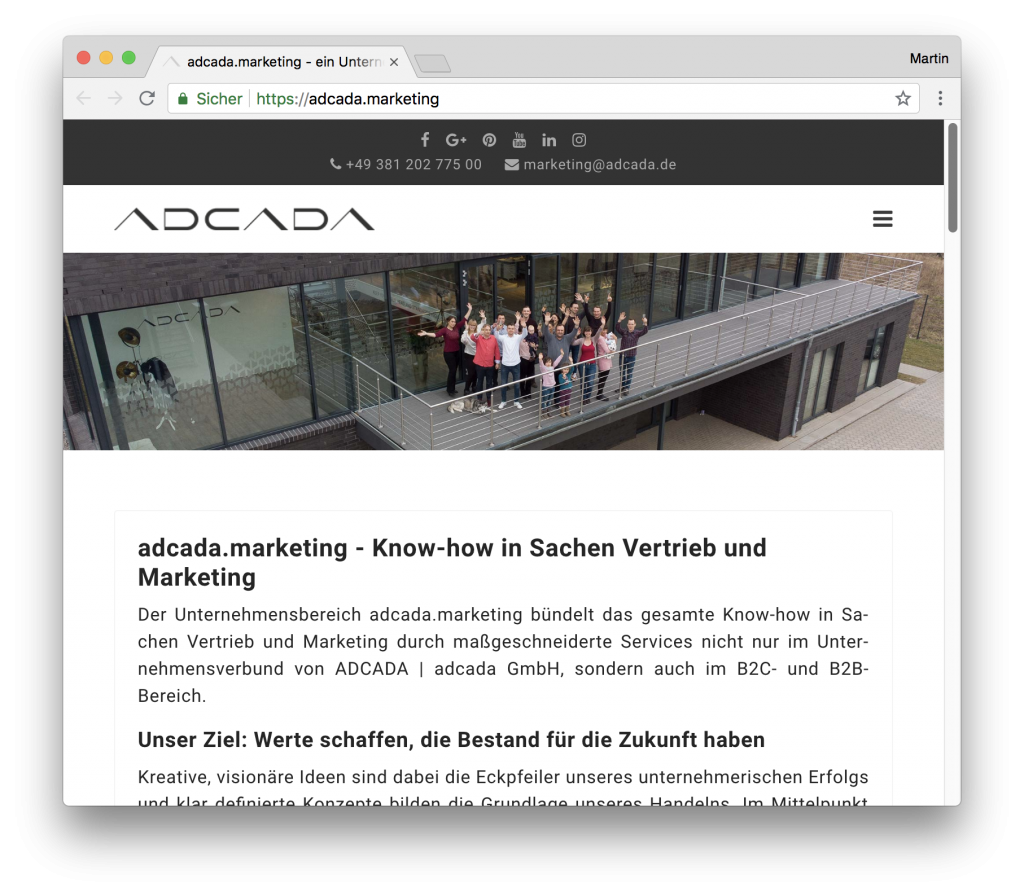
Task: Reload the page with the refresh icon
Action: (x=147, y=98)
